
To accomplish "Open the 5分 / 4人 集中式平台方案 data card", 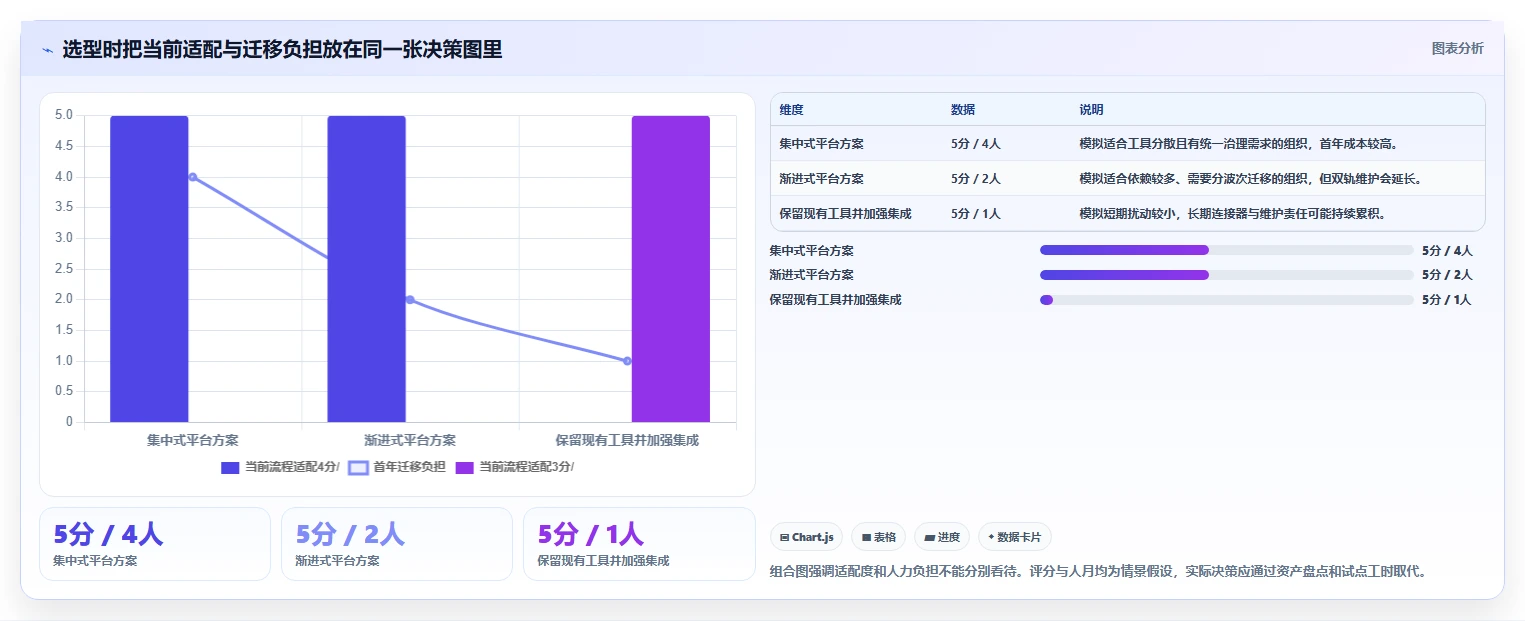I will 155,544.
